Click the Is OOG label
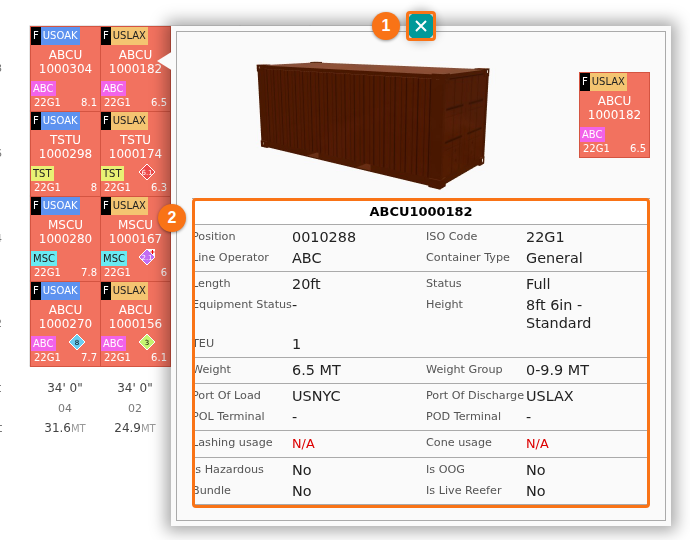Screen dimensions: 690x540 pos(445,469)
